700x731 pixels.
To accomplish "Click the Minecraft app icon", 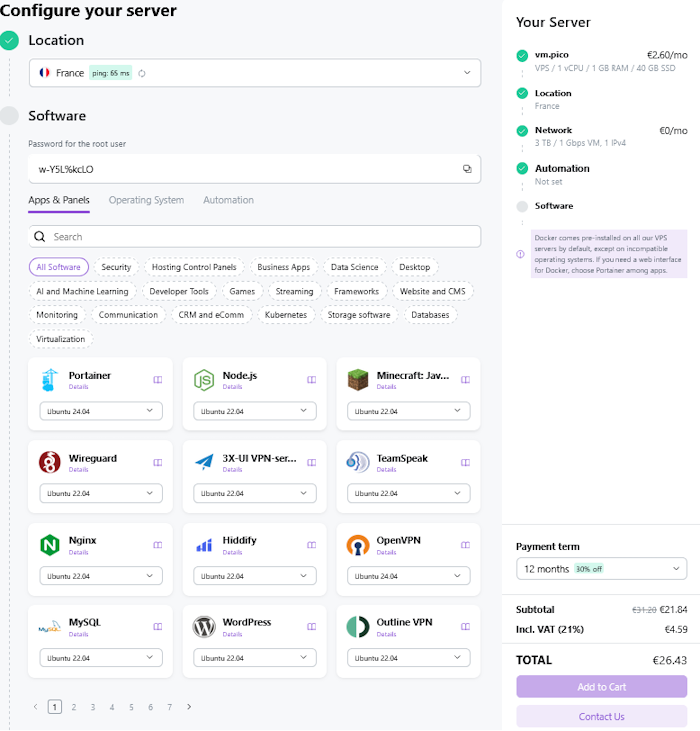I will pos(358,380).
